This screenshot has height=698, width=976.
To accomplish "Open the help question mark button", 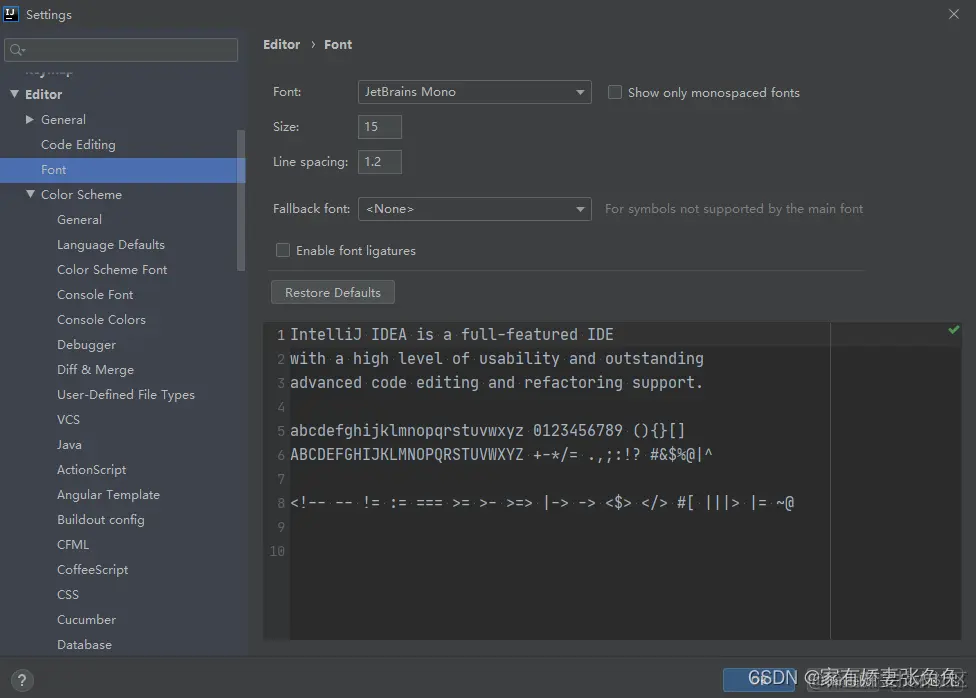I will click(x=22, y=680).
